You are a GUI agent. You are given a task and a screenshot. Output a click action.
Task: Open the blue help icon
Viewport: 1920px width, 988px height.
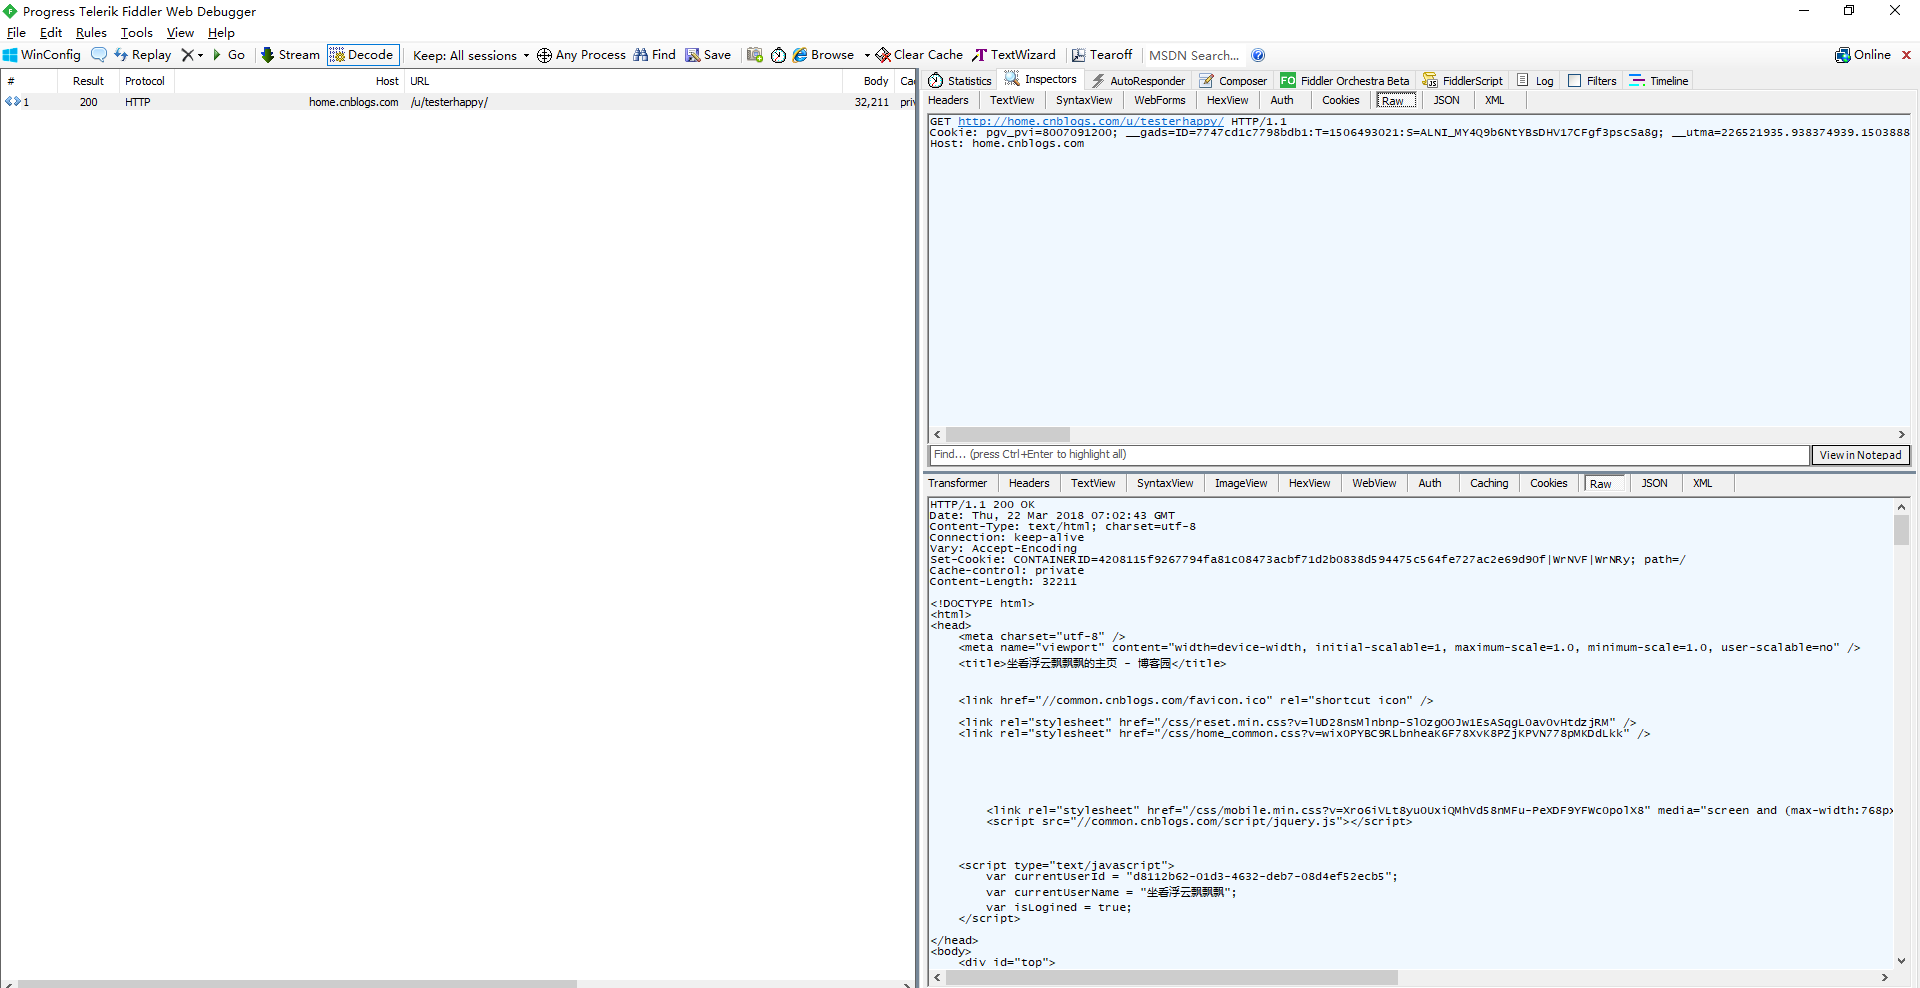coord(1258,55)
